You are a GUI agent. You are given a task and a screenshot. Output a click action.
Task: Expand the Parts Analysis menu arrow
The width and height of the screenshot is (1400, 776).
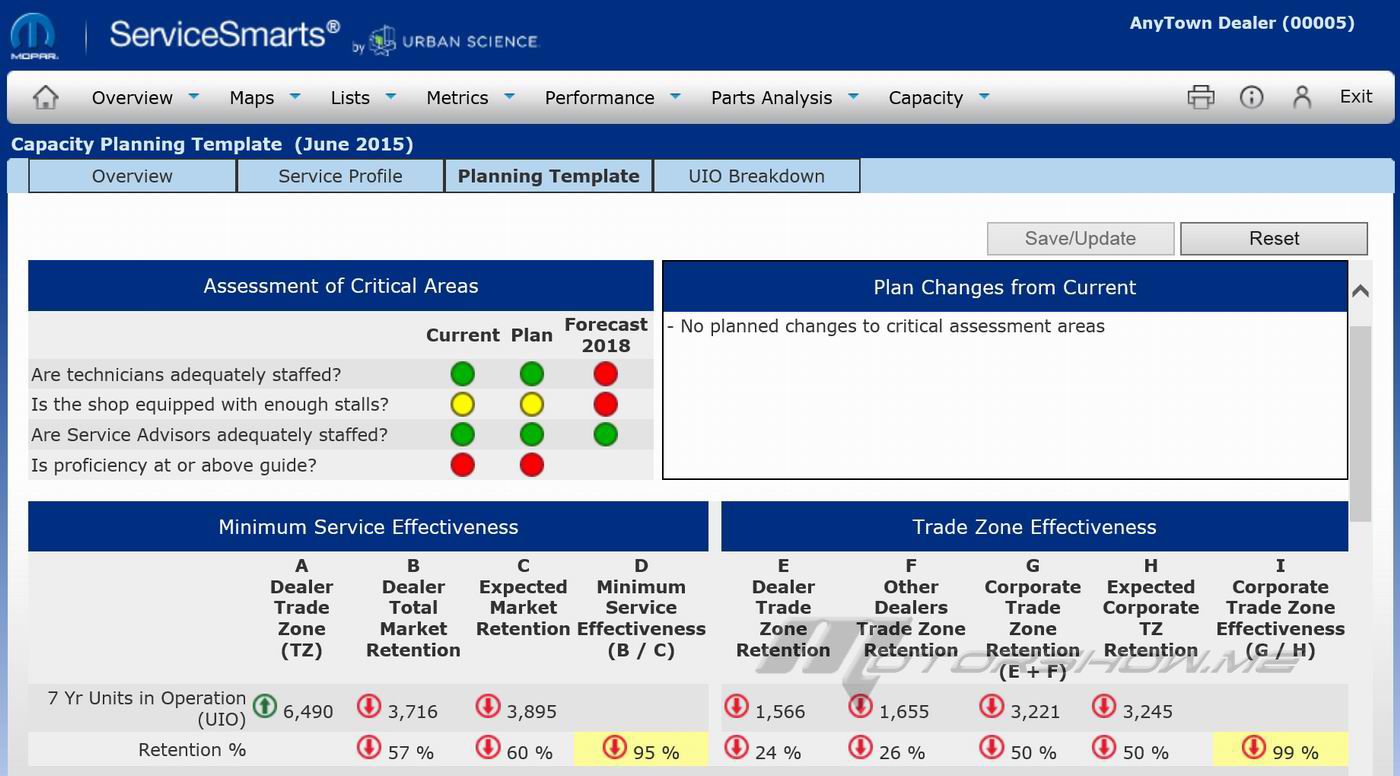click(854, 96)
